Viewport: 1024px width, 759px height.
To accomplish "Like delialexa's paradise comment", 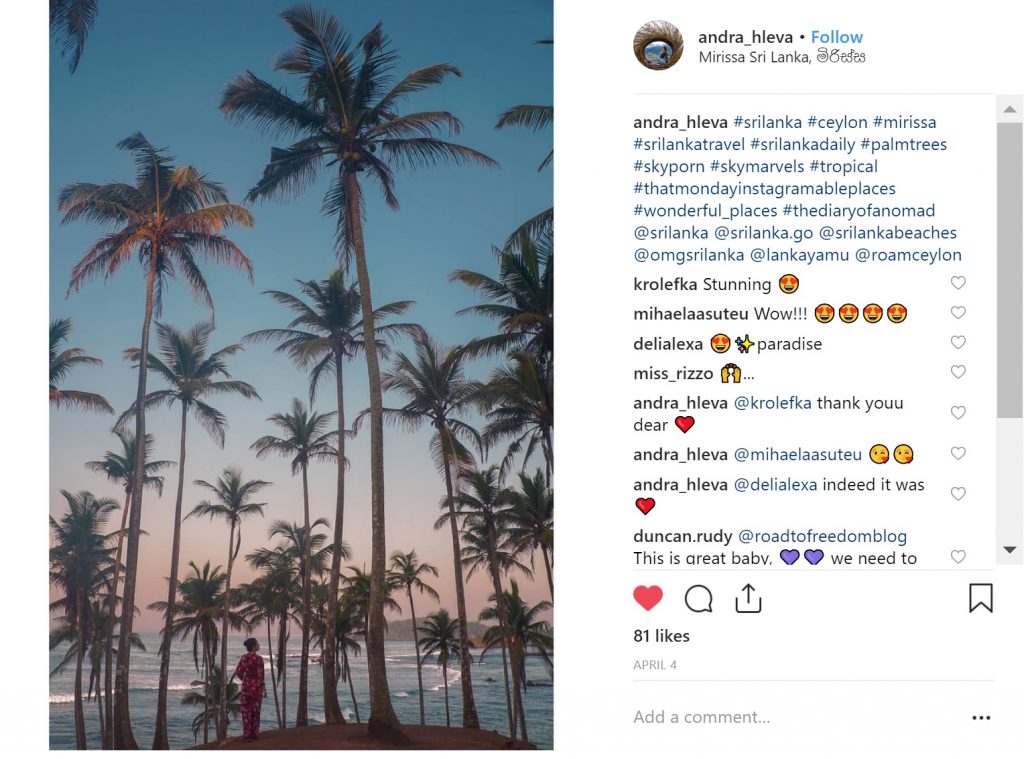I will tap(958, 343).
